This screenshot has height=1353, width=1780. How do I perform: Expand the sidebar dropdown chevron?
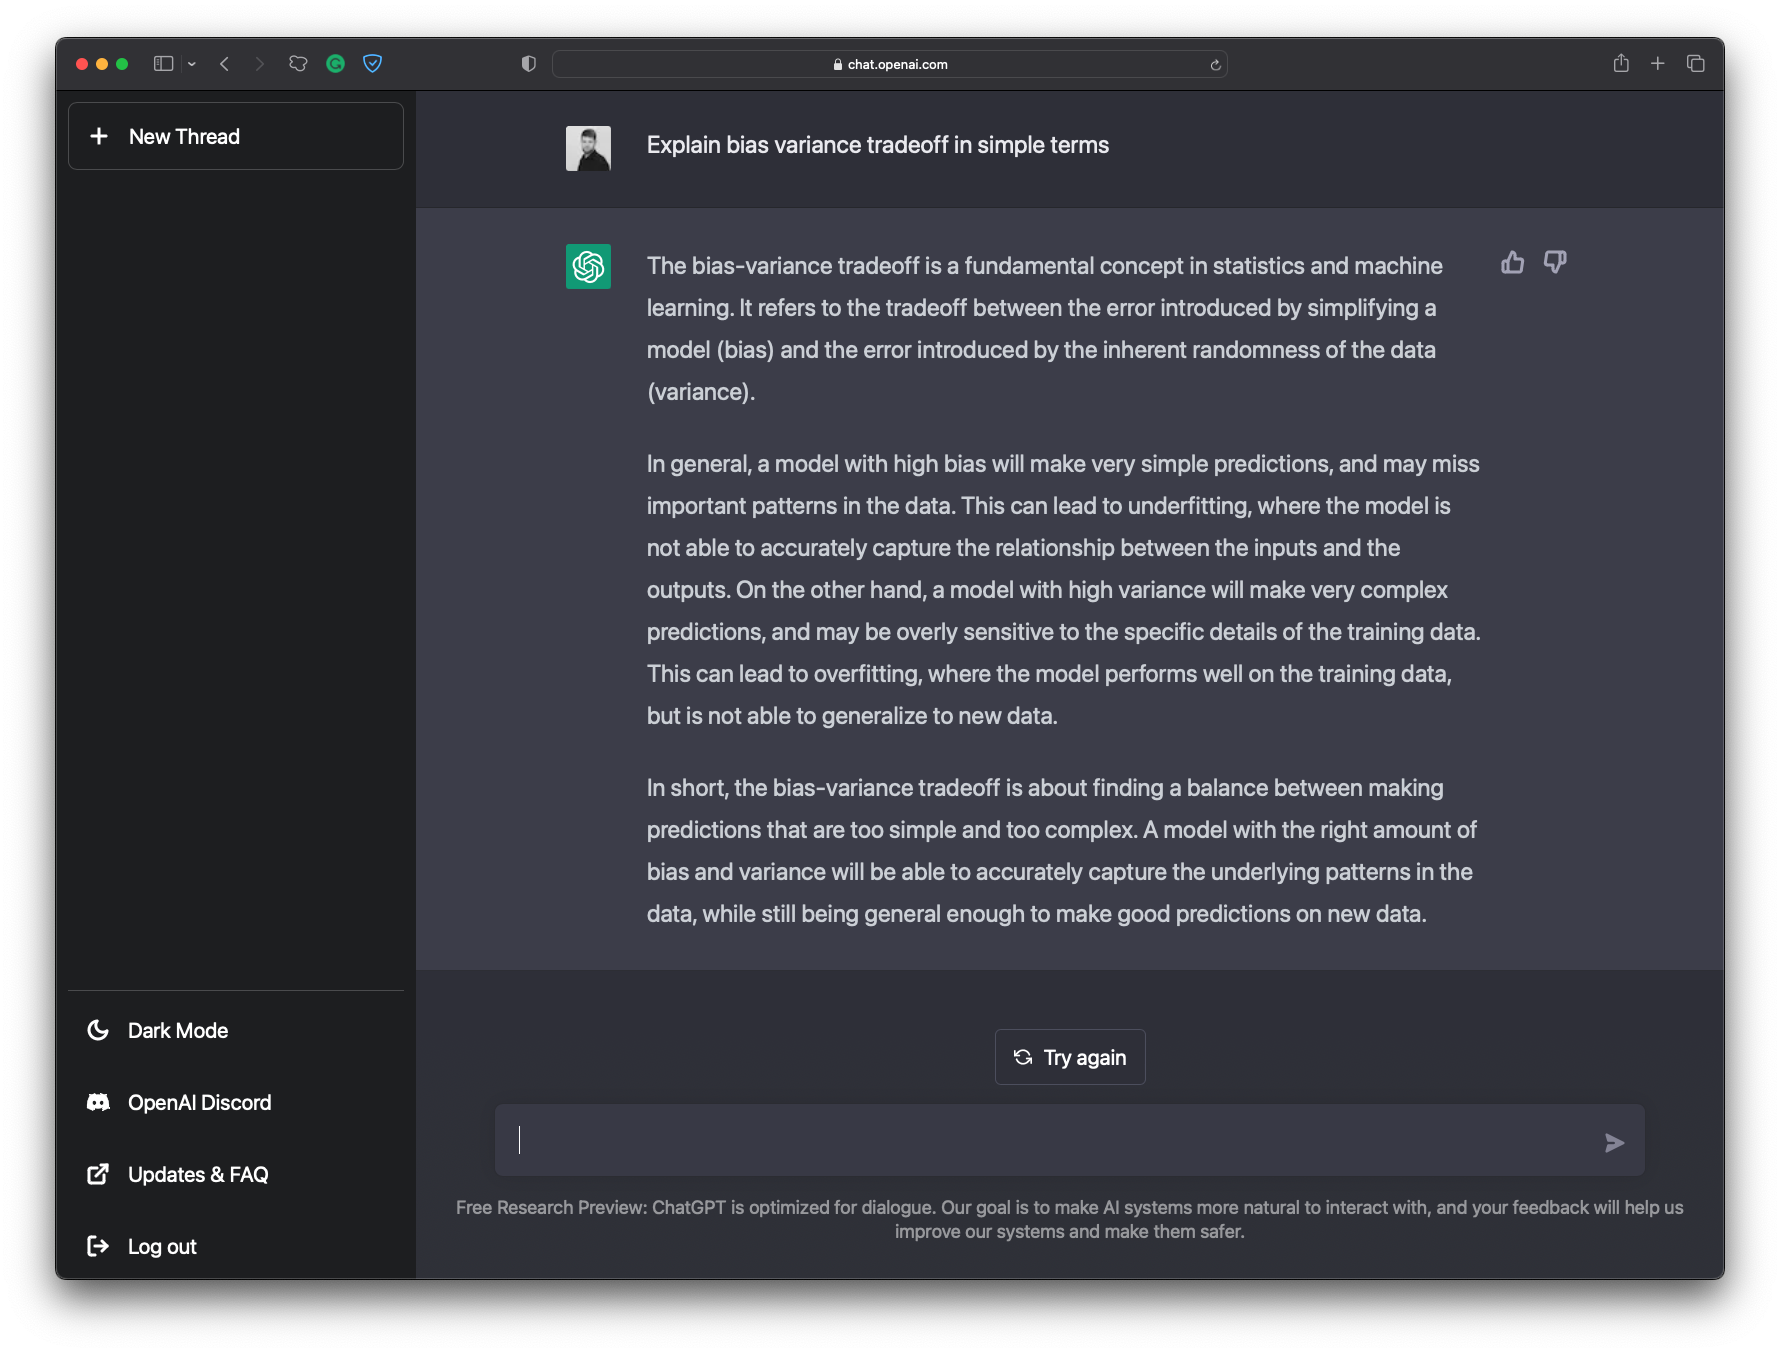tap(192, 64)
